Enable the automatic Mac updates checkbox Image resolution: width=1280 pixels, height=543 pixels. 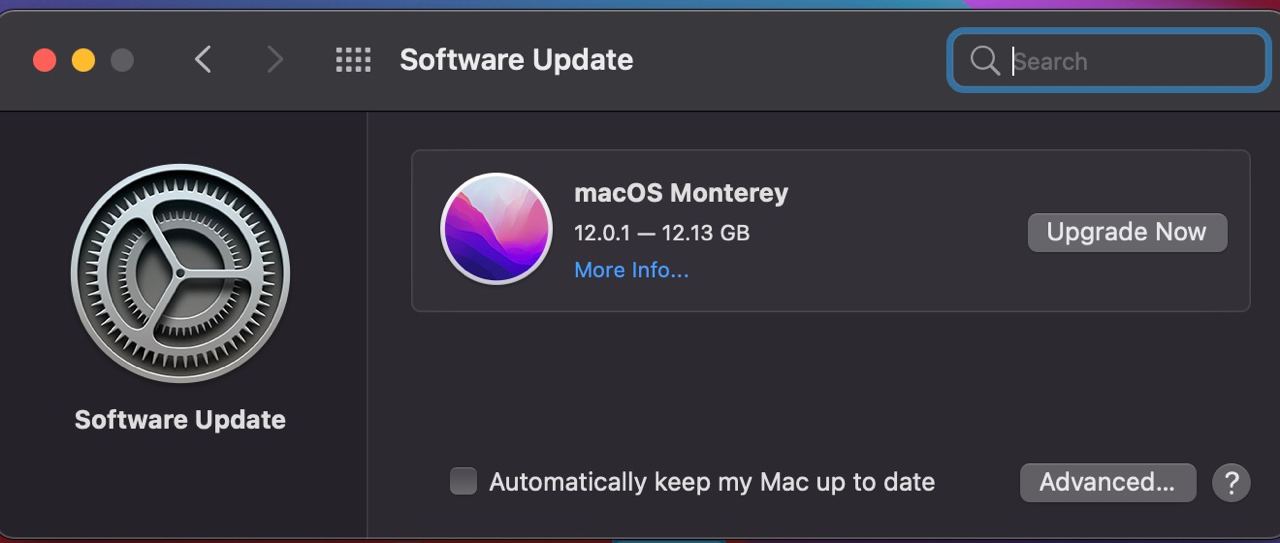pyautogui.click(x=463, y=481)
